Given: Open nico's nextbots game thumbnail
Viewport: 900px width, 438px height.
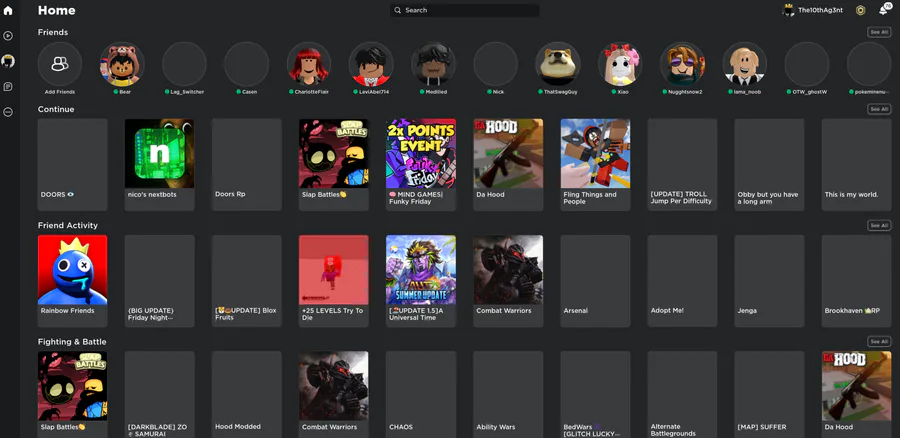Looking at the screenshot, I should [x=160, y=153].
